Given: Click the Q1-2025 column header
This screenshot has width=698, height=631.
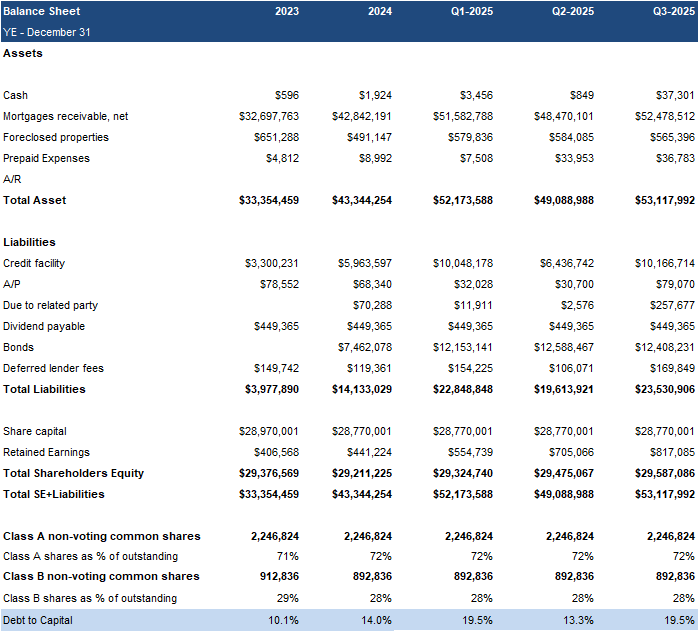Looking at the screenshot, I should tap(472, 11).
